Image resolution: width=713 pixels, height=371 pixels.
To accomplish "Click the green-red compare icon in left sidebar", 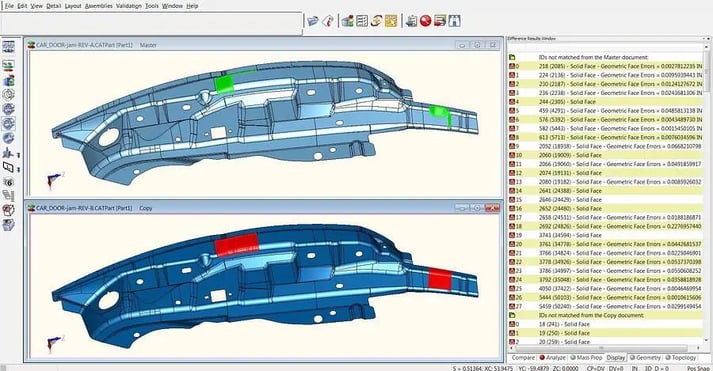I will click(x=8, y=65).
